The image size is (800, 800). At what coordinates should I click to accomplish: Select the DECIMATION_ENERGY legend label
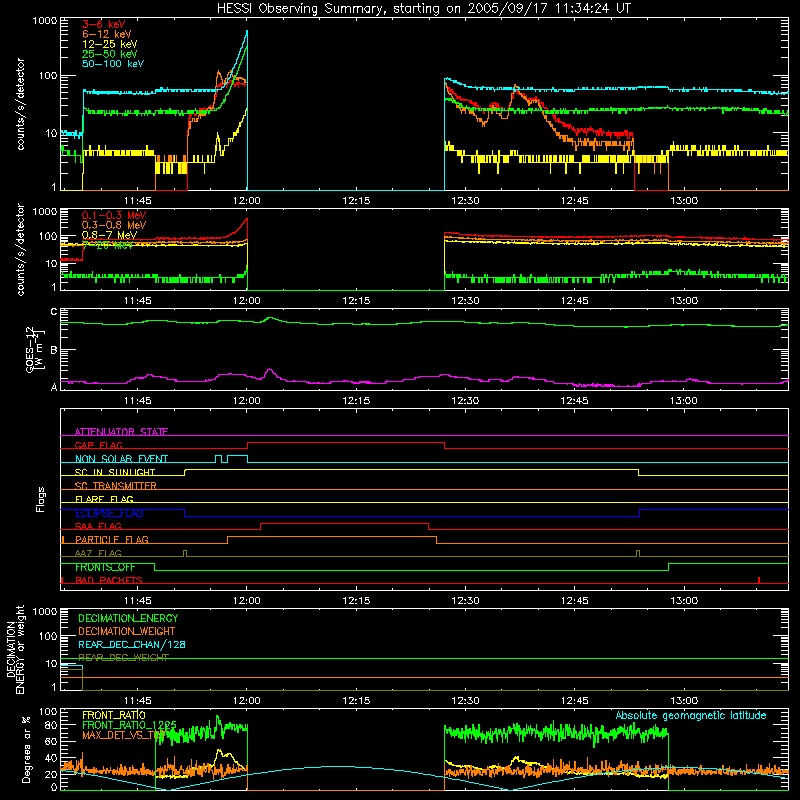pos(128,618)
